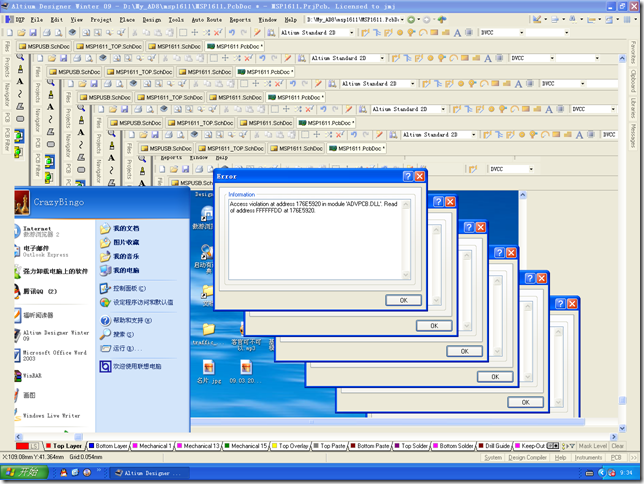The height and width of the screenshot is (484, 644).
Task: Click Utility Tools pencil icon on menu bar
Action: 537,19
